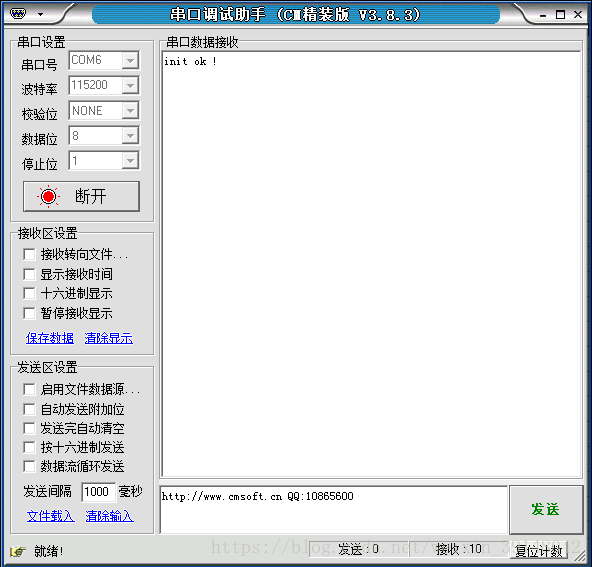The width and height of the screenshot is (592, 567).
Task: Click the 清除输入 link
Action: [109, 516]
